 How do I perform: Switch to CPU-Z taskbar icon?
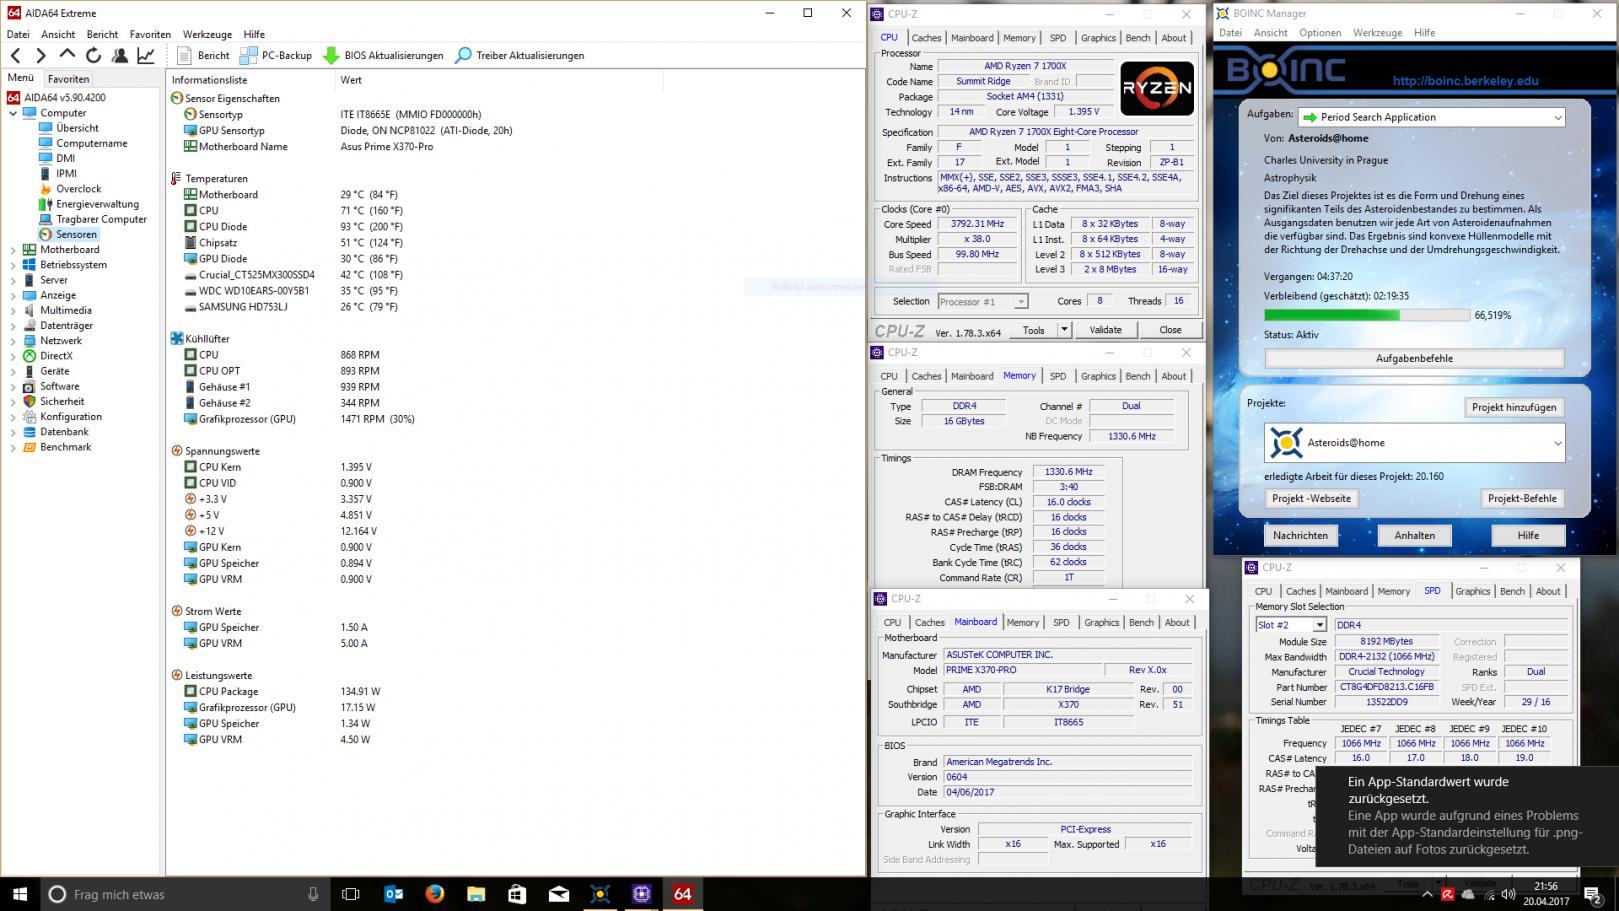(x=641, y=894)
